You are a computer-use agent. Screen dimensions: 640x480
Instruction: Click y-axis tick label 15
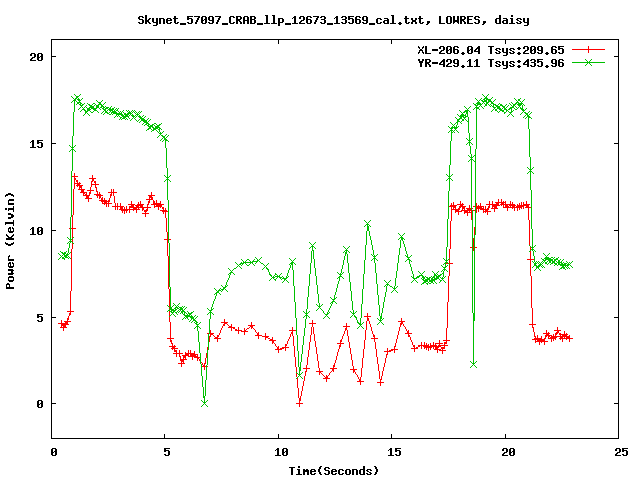(36, 144)
